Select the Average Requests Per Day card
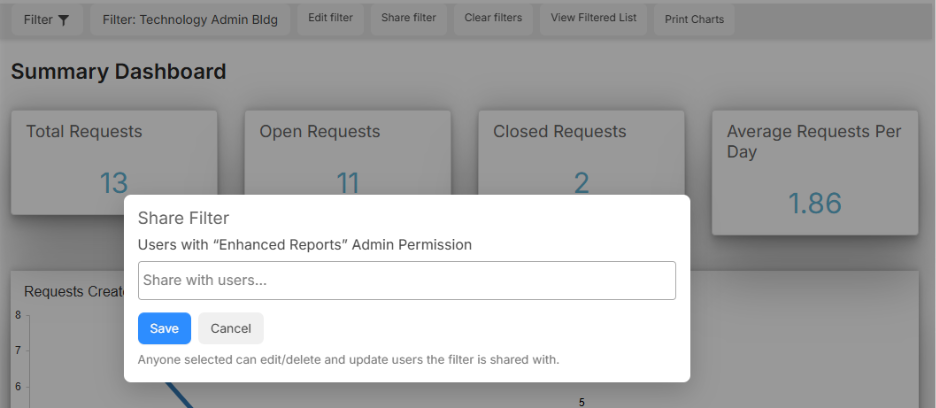 (815, 173)
